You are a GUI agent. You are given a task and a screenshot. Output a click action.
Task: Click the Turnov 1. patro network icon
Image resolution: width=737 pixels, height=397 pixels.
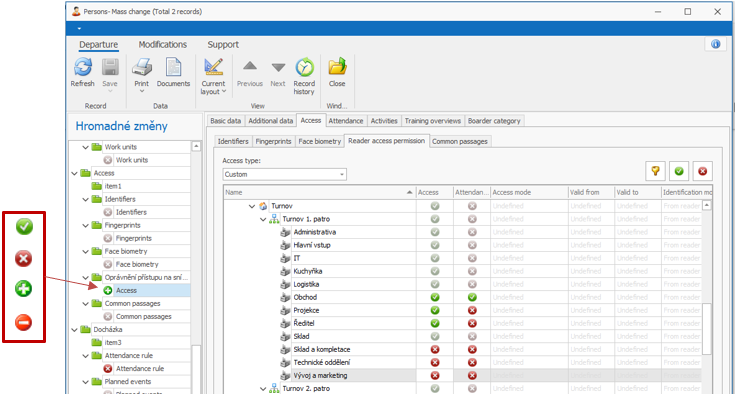[x=274, y=219]
